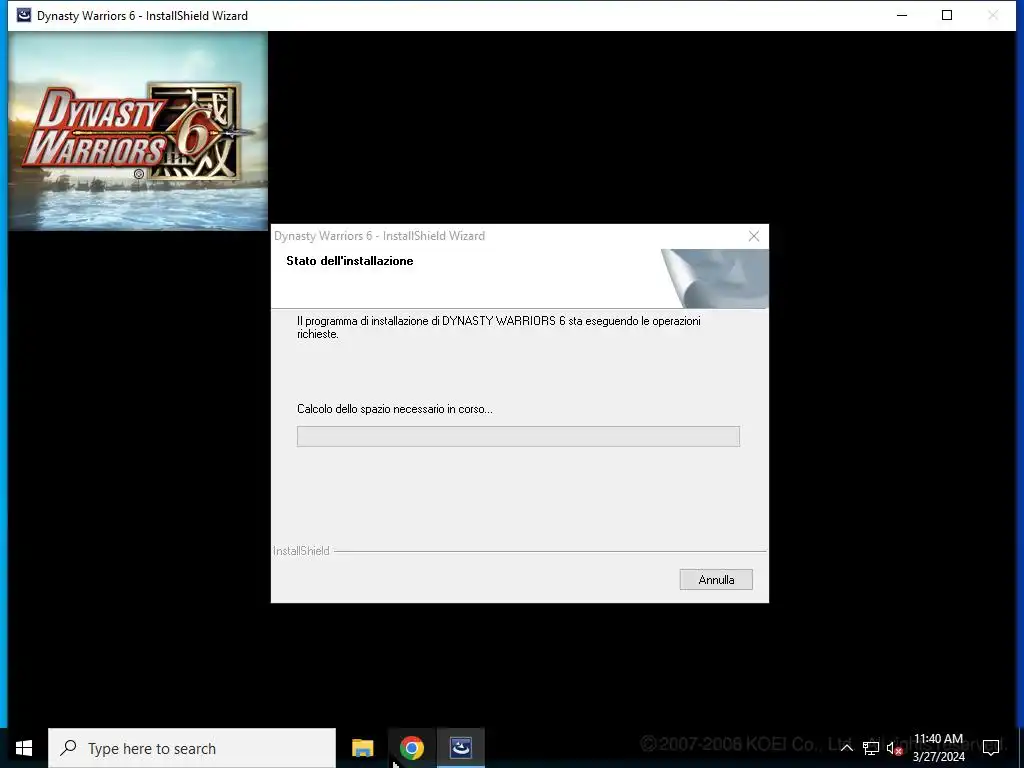Click the InstallShield icon in the outer title bar
The height and width of the screenshot is (768, 1024).
24,15
